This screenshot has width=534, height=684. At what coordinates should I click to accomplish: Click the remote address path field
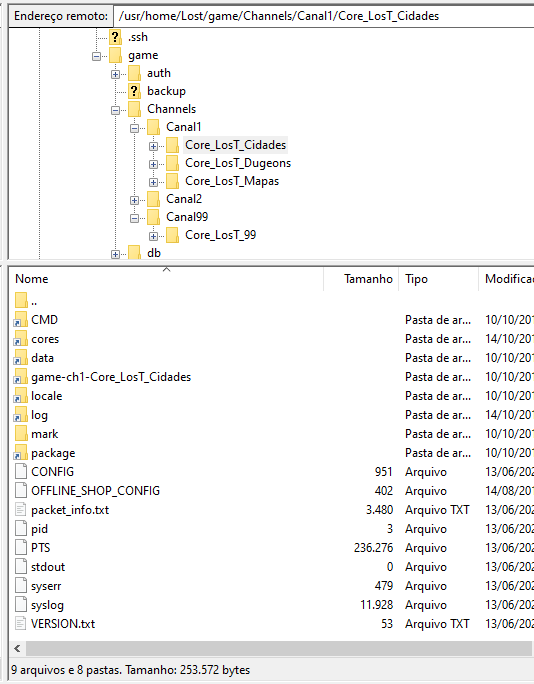[x=323, y=16]
